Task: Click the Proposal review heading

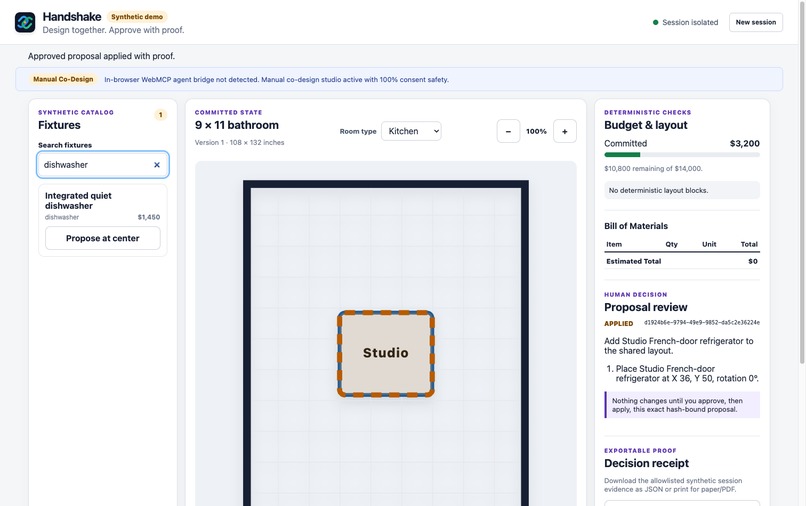Action: pyautogui.click(x=646, y=308)
